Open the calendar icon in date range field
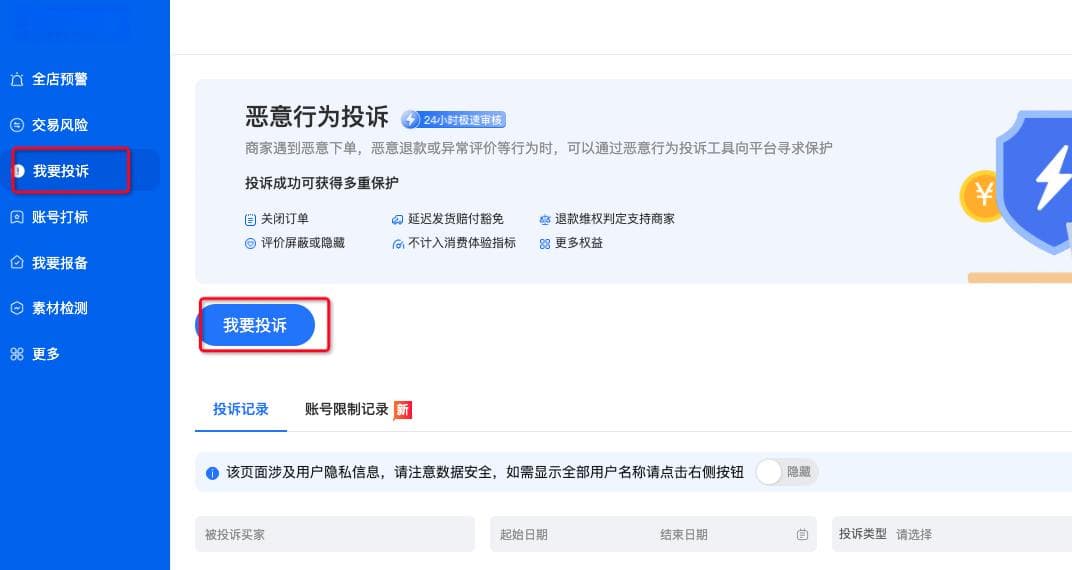This screenshot has width=1072, height=570. pos(803,534)
